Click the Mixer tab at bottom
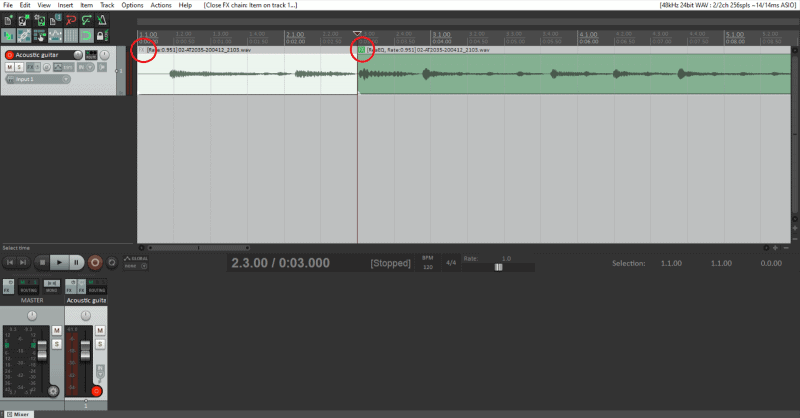The image size is (800, 418). [18, 414]
